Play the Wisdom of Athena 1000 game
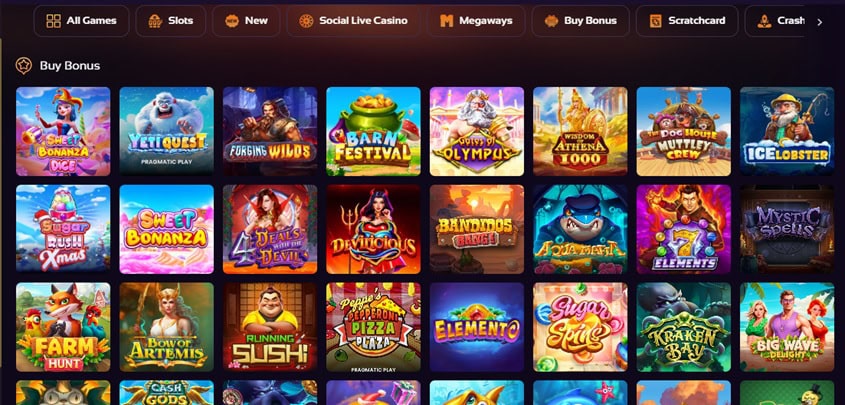The height and width of the screenshot is (405, 845). (580, 131)
